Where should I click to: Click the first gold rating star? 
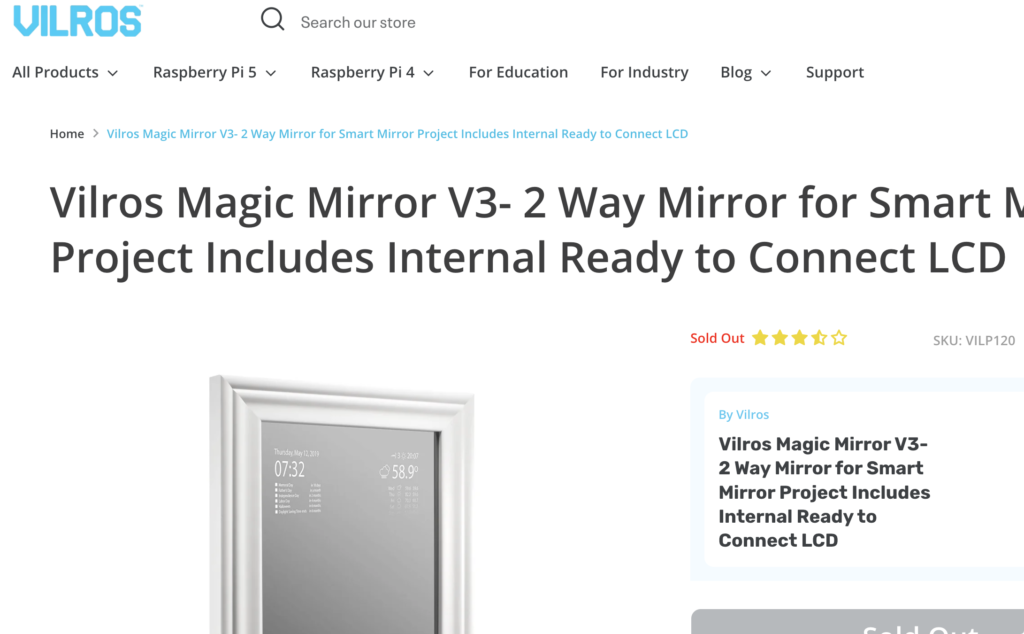coord(760,338)
